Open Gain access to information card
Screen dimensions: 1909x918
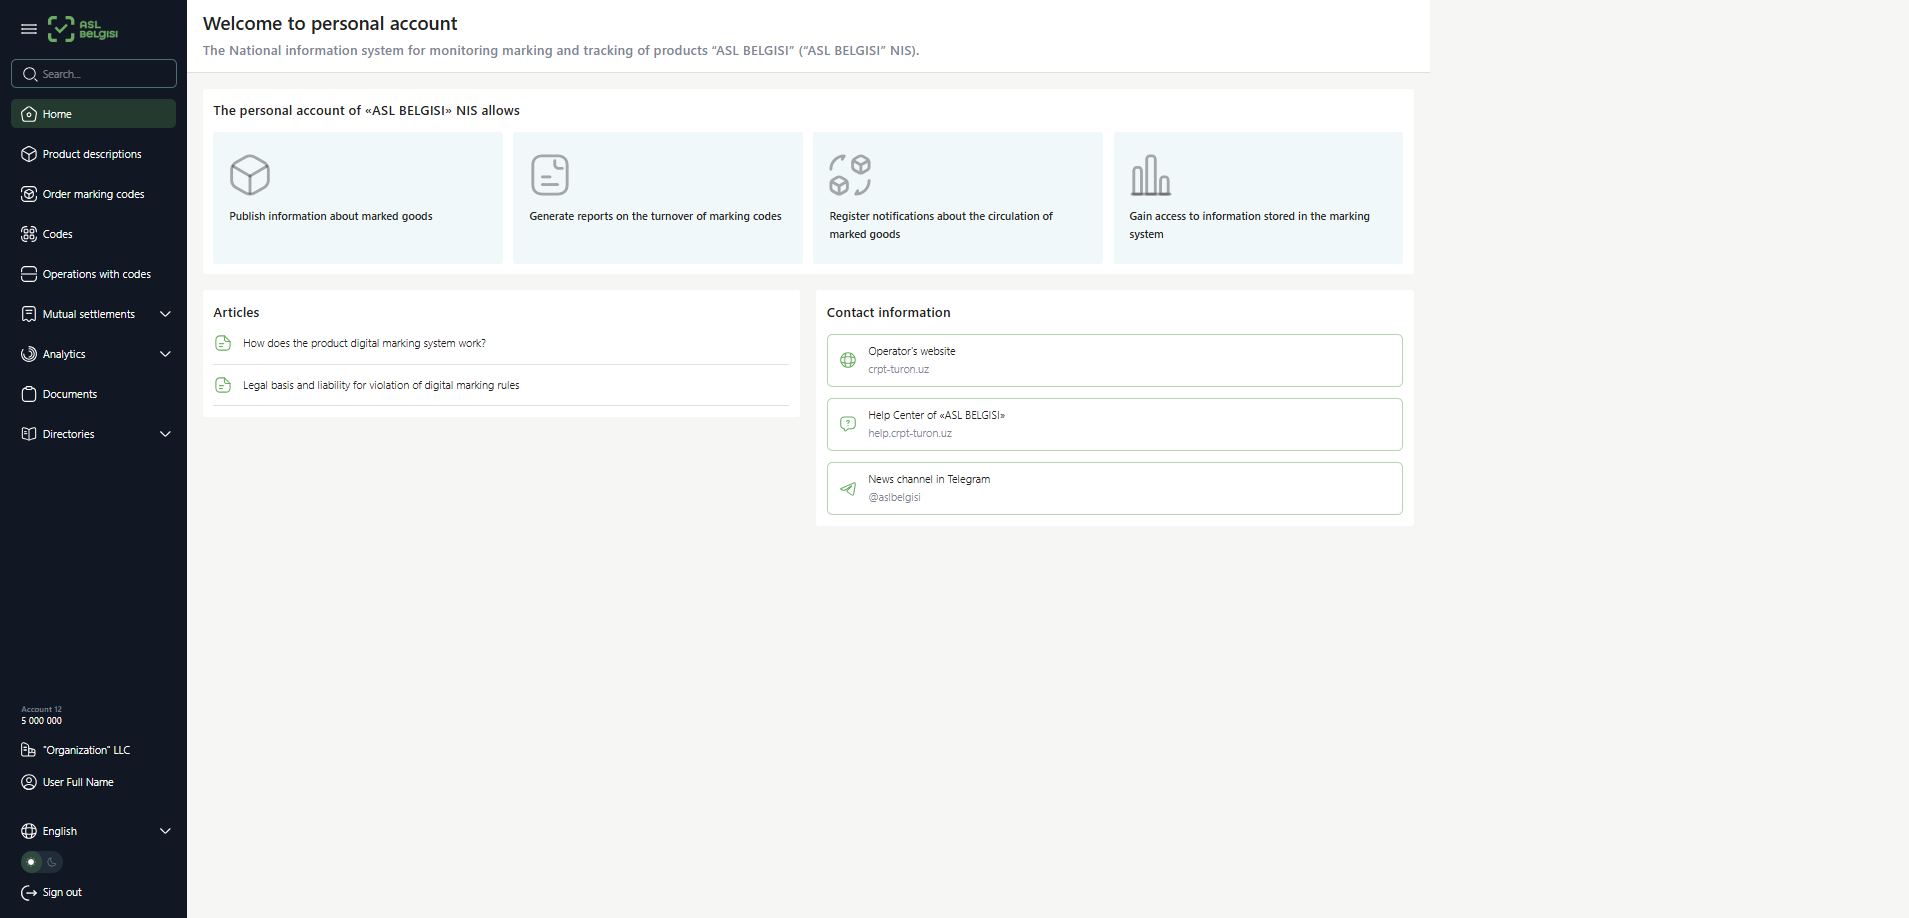pyautogui.click(x=1258, y=198)
